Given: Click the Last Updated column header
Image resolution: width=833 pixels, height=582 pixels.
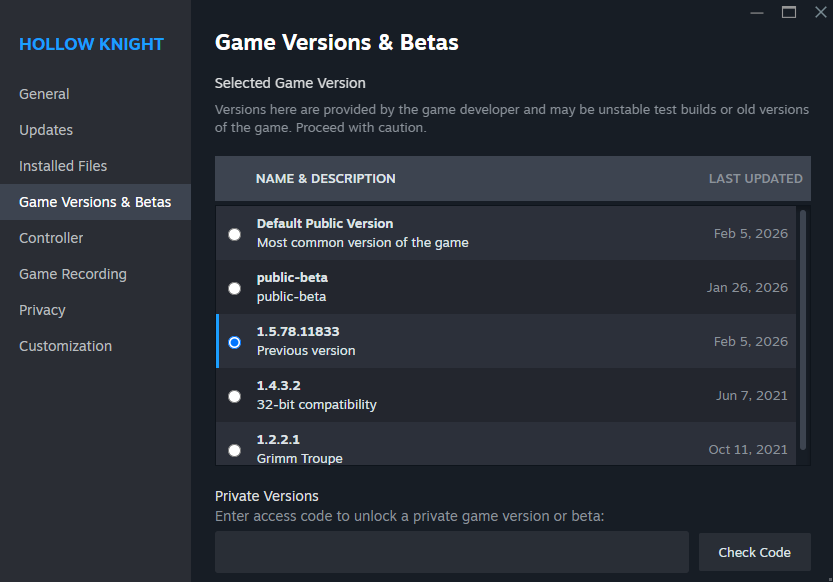Looking at the screenshot, I should pyautogui.click(x=755, y=179).
